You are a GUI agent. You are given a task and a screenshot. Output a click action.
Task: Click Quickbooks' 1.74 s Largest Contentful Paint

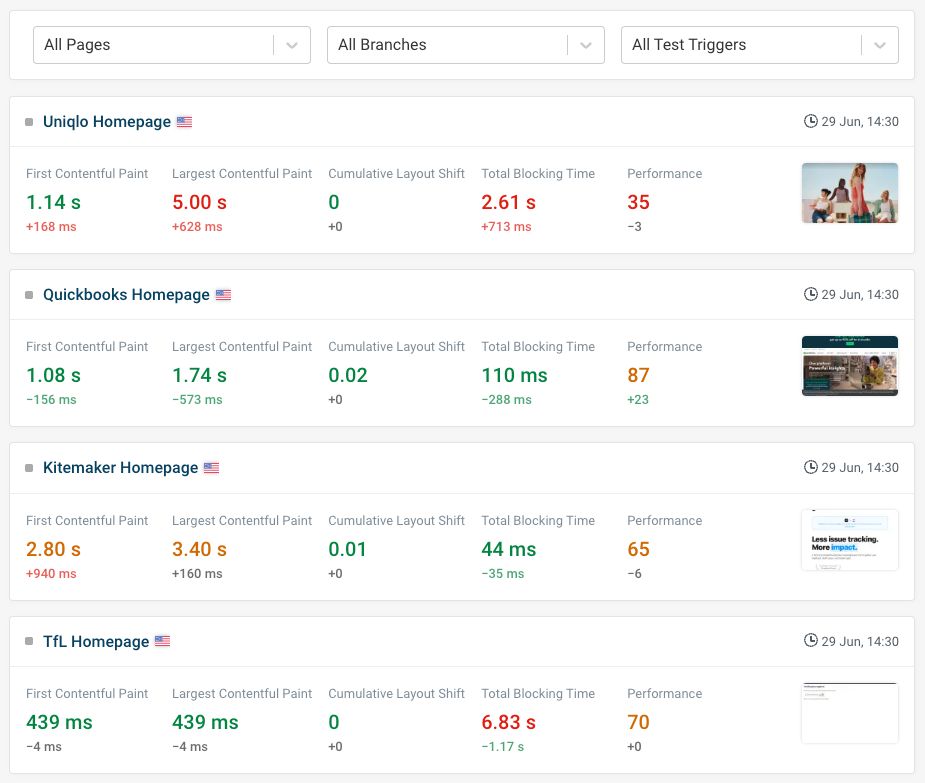coord(199,375)
